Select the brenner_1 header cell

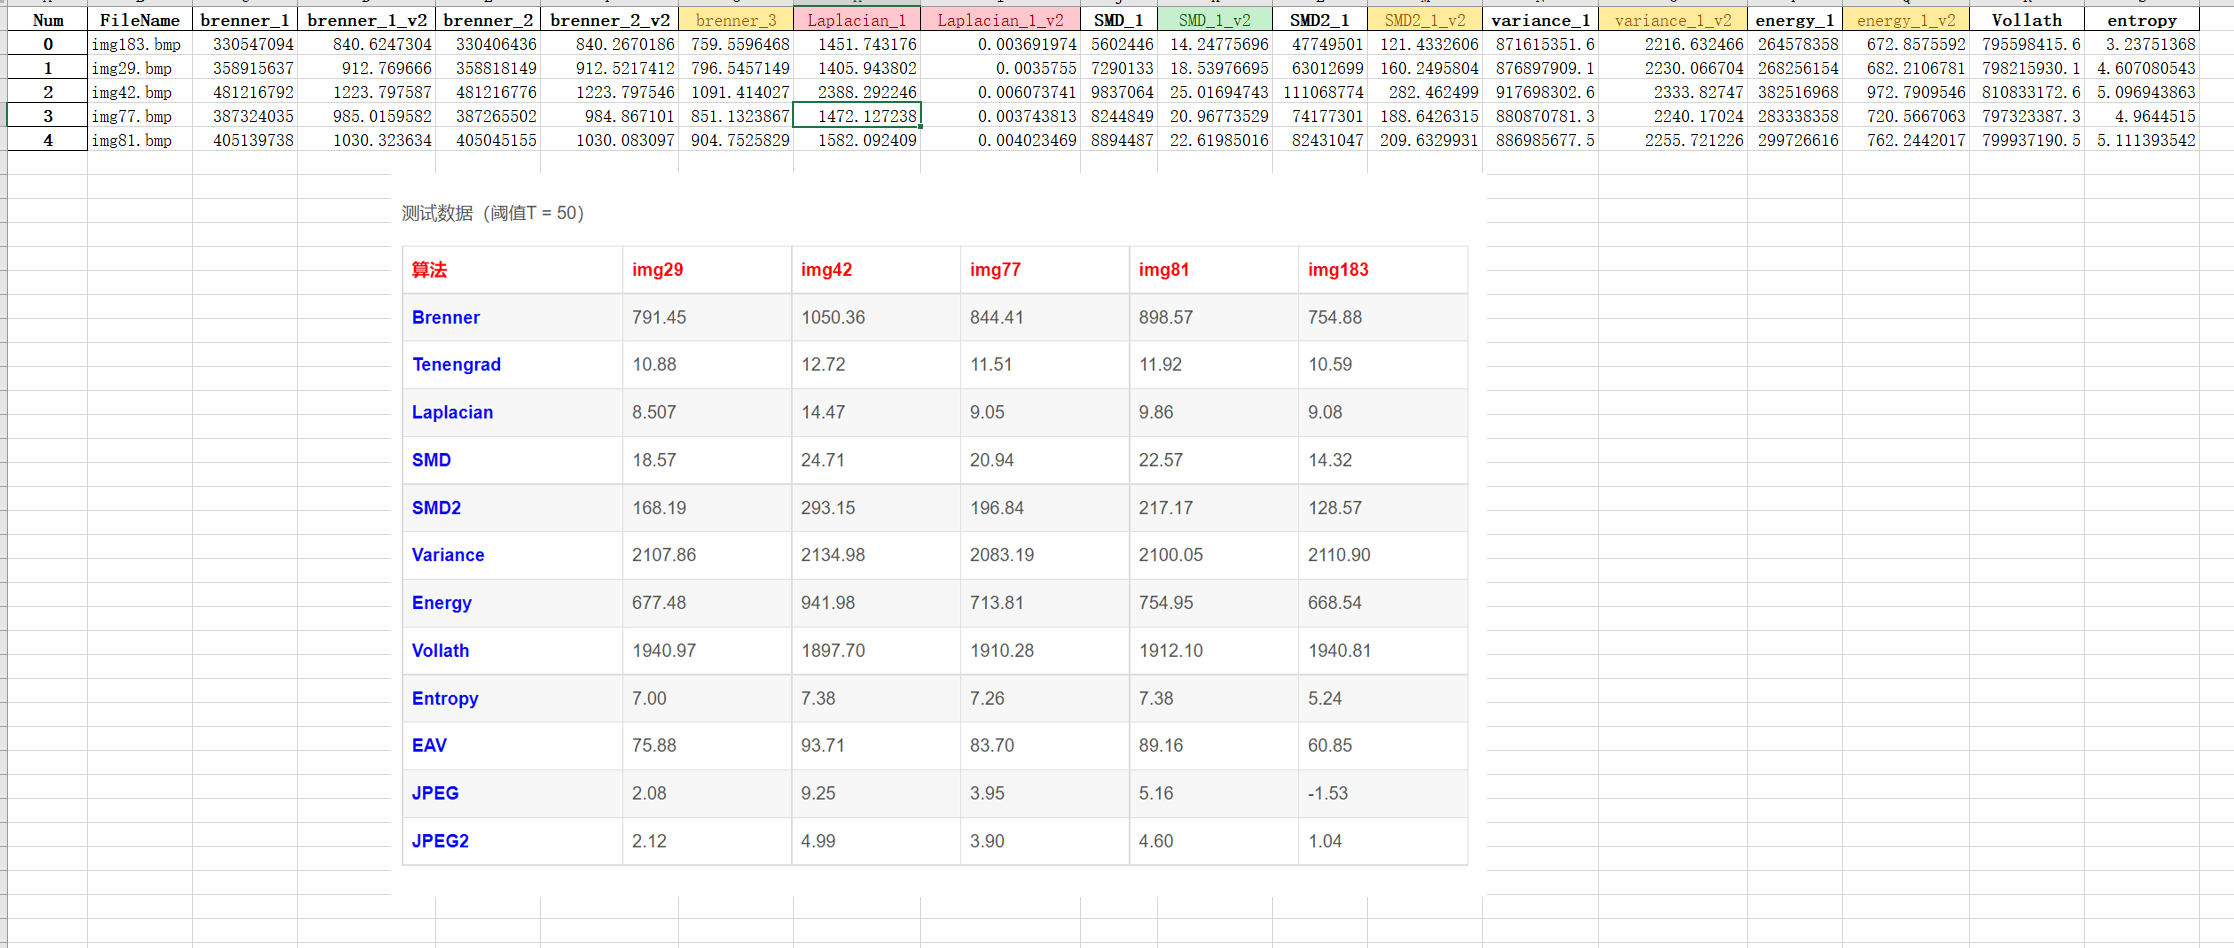(x=245, y=20)
